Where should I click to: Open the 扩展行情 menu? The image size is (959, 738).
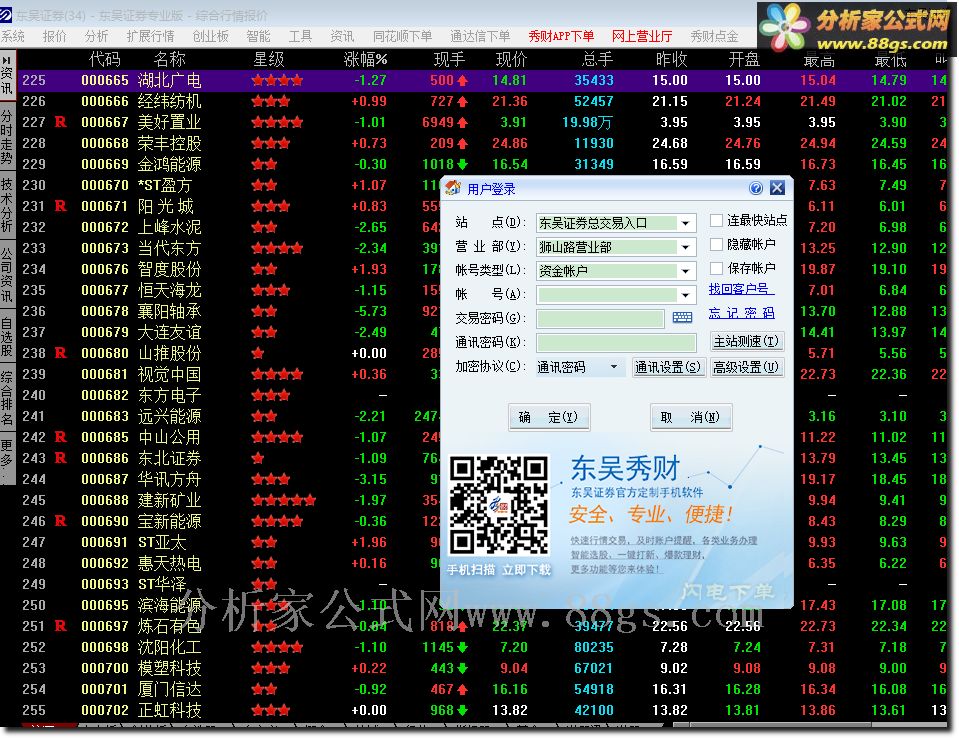click(x=150, y=37)
